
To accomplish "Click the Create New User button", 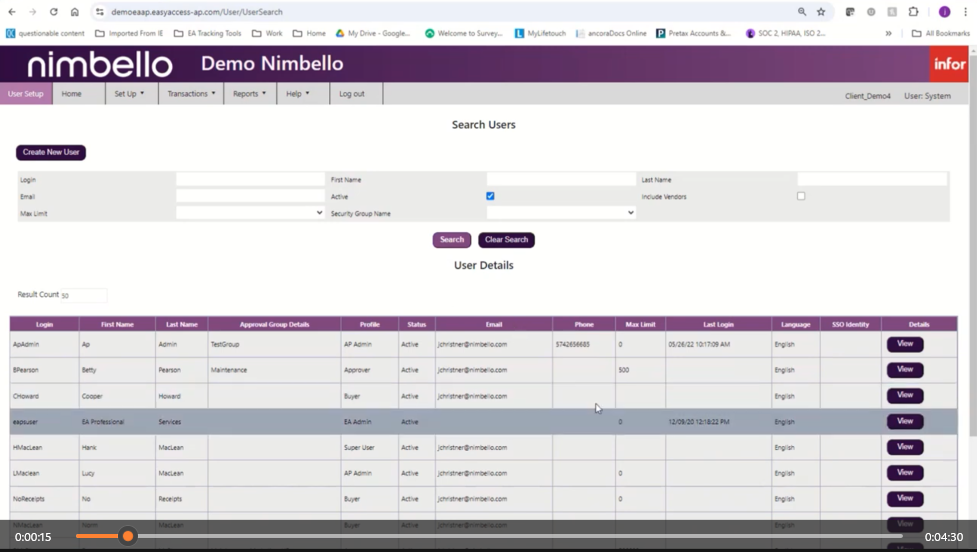I will click(x=51, y=152).
